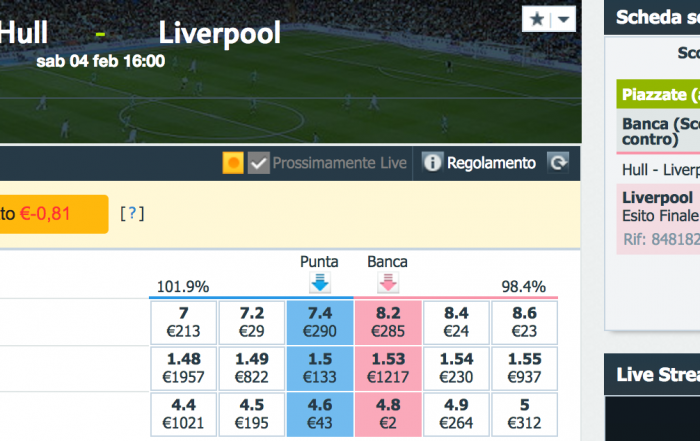The height and width of the screenshot is (441, 700).
Task: Select lay odds 4.8 at €2
Action: point(388,414)
